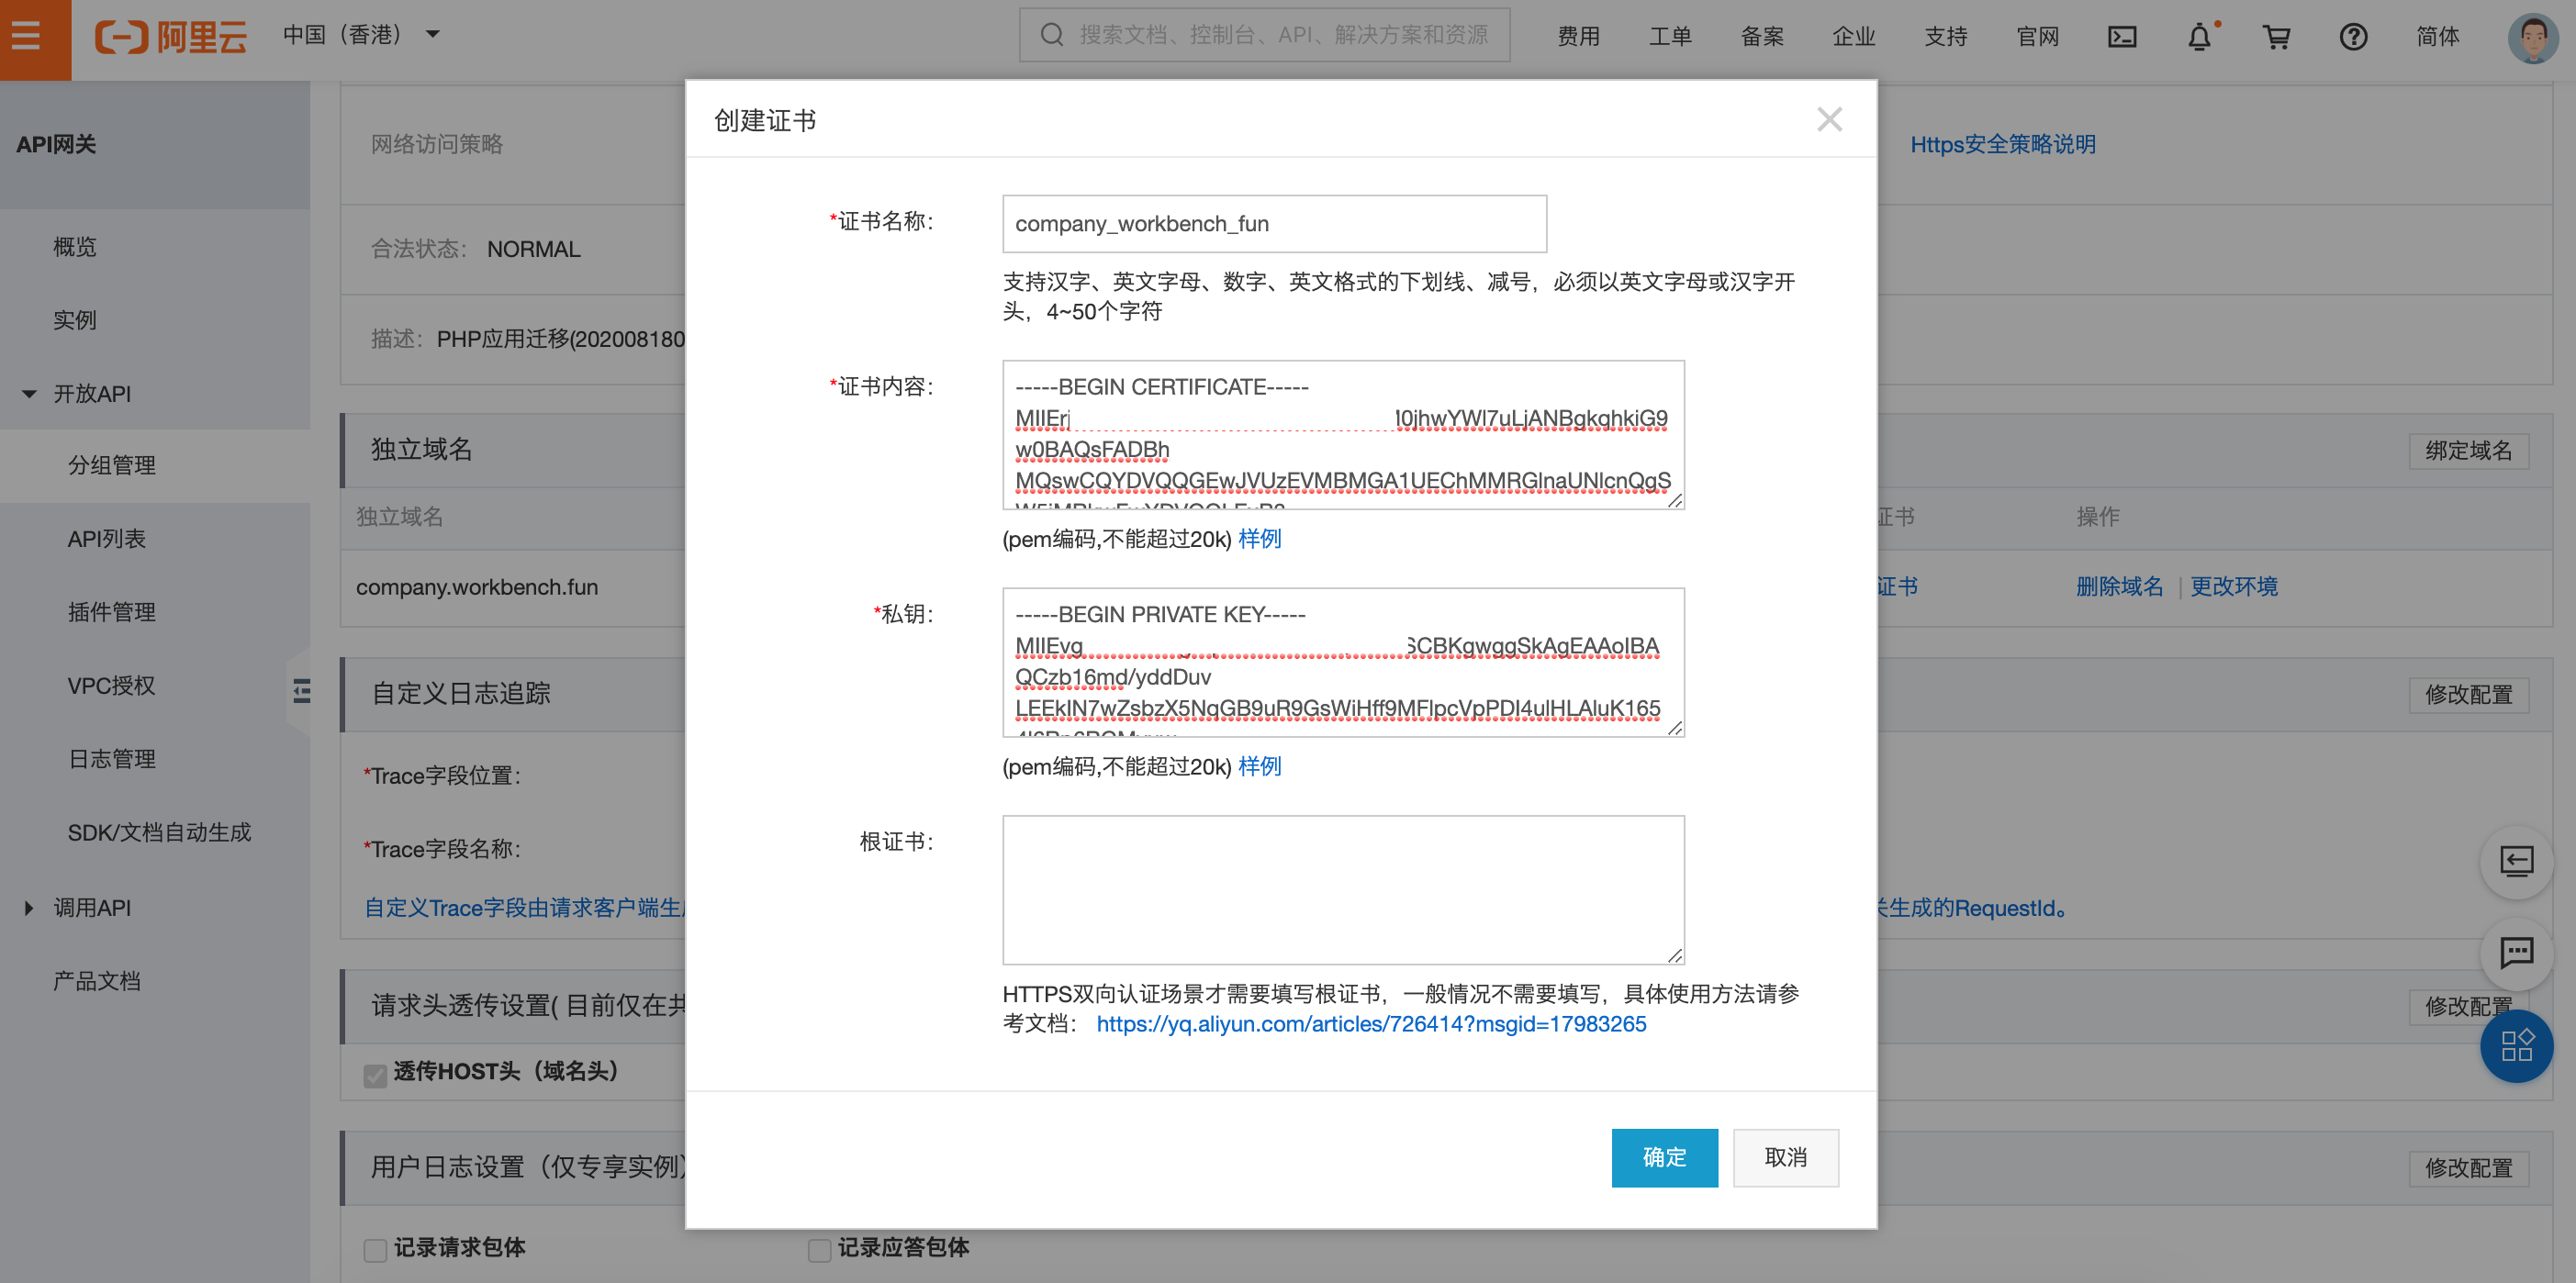Open the user avatar menu
Screen dimensions: 2576x1283
[x=2532, y=38]
